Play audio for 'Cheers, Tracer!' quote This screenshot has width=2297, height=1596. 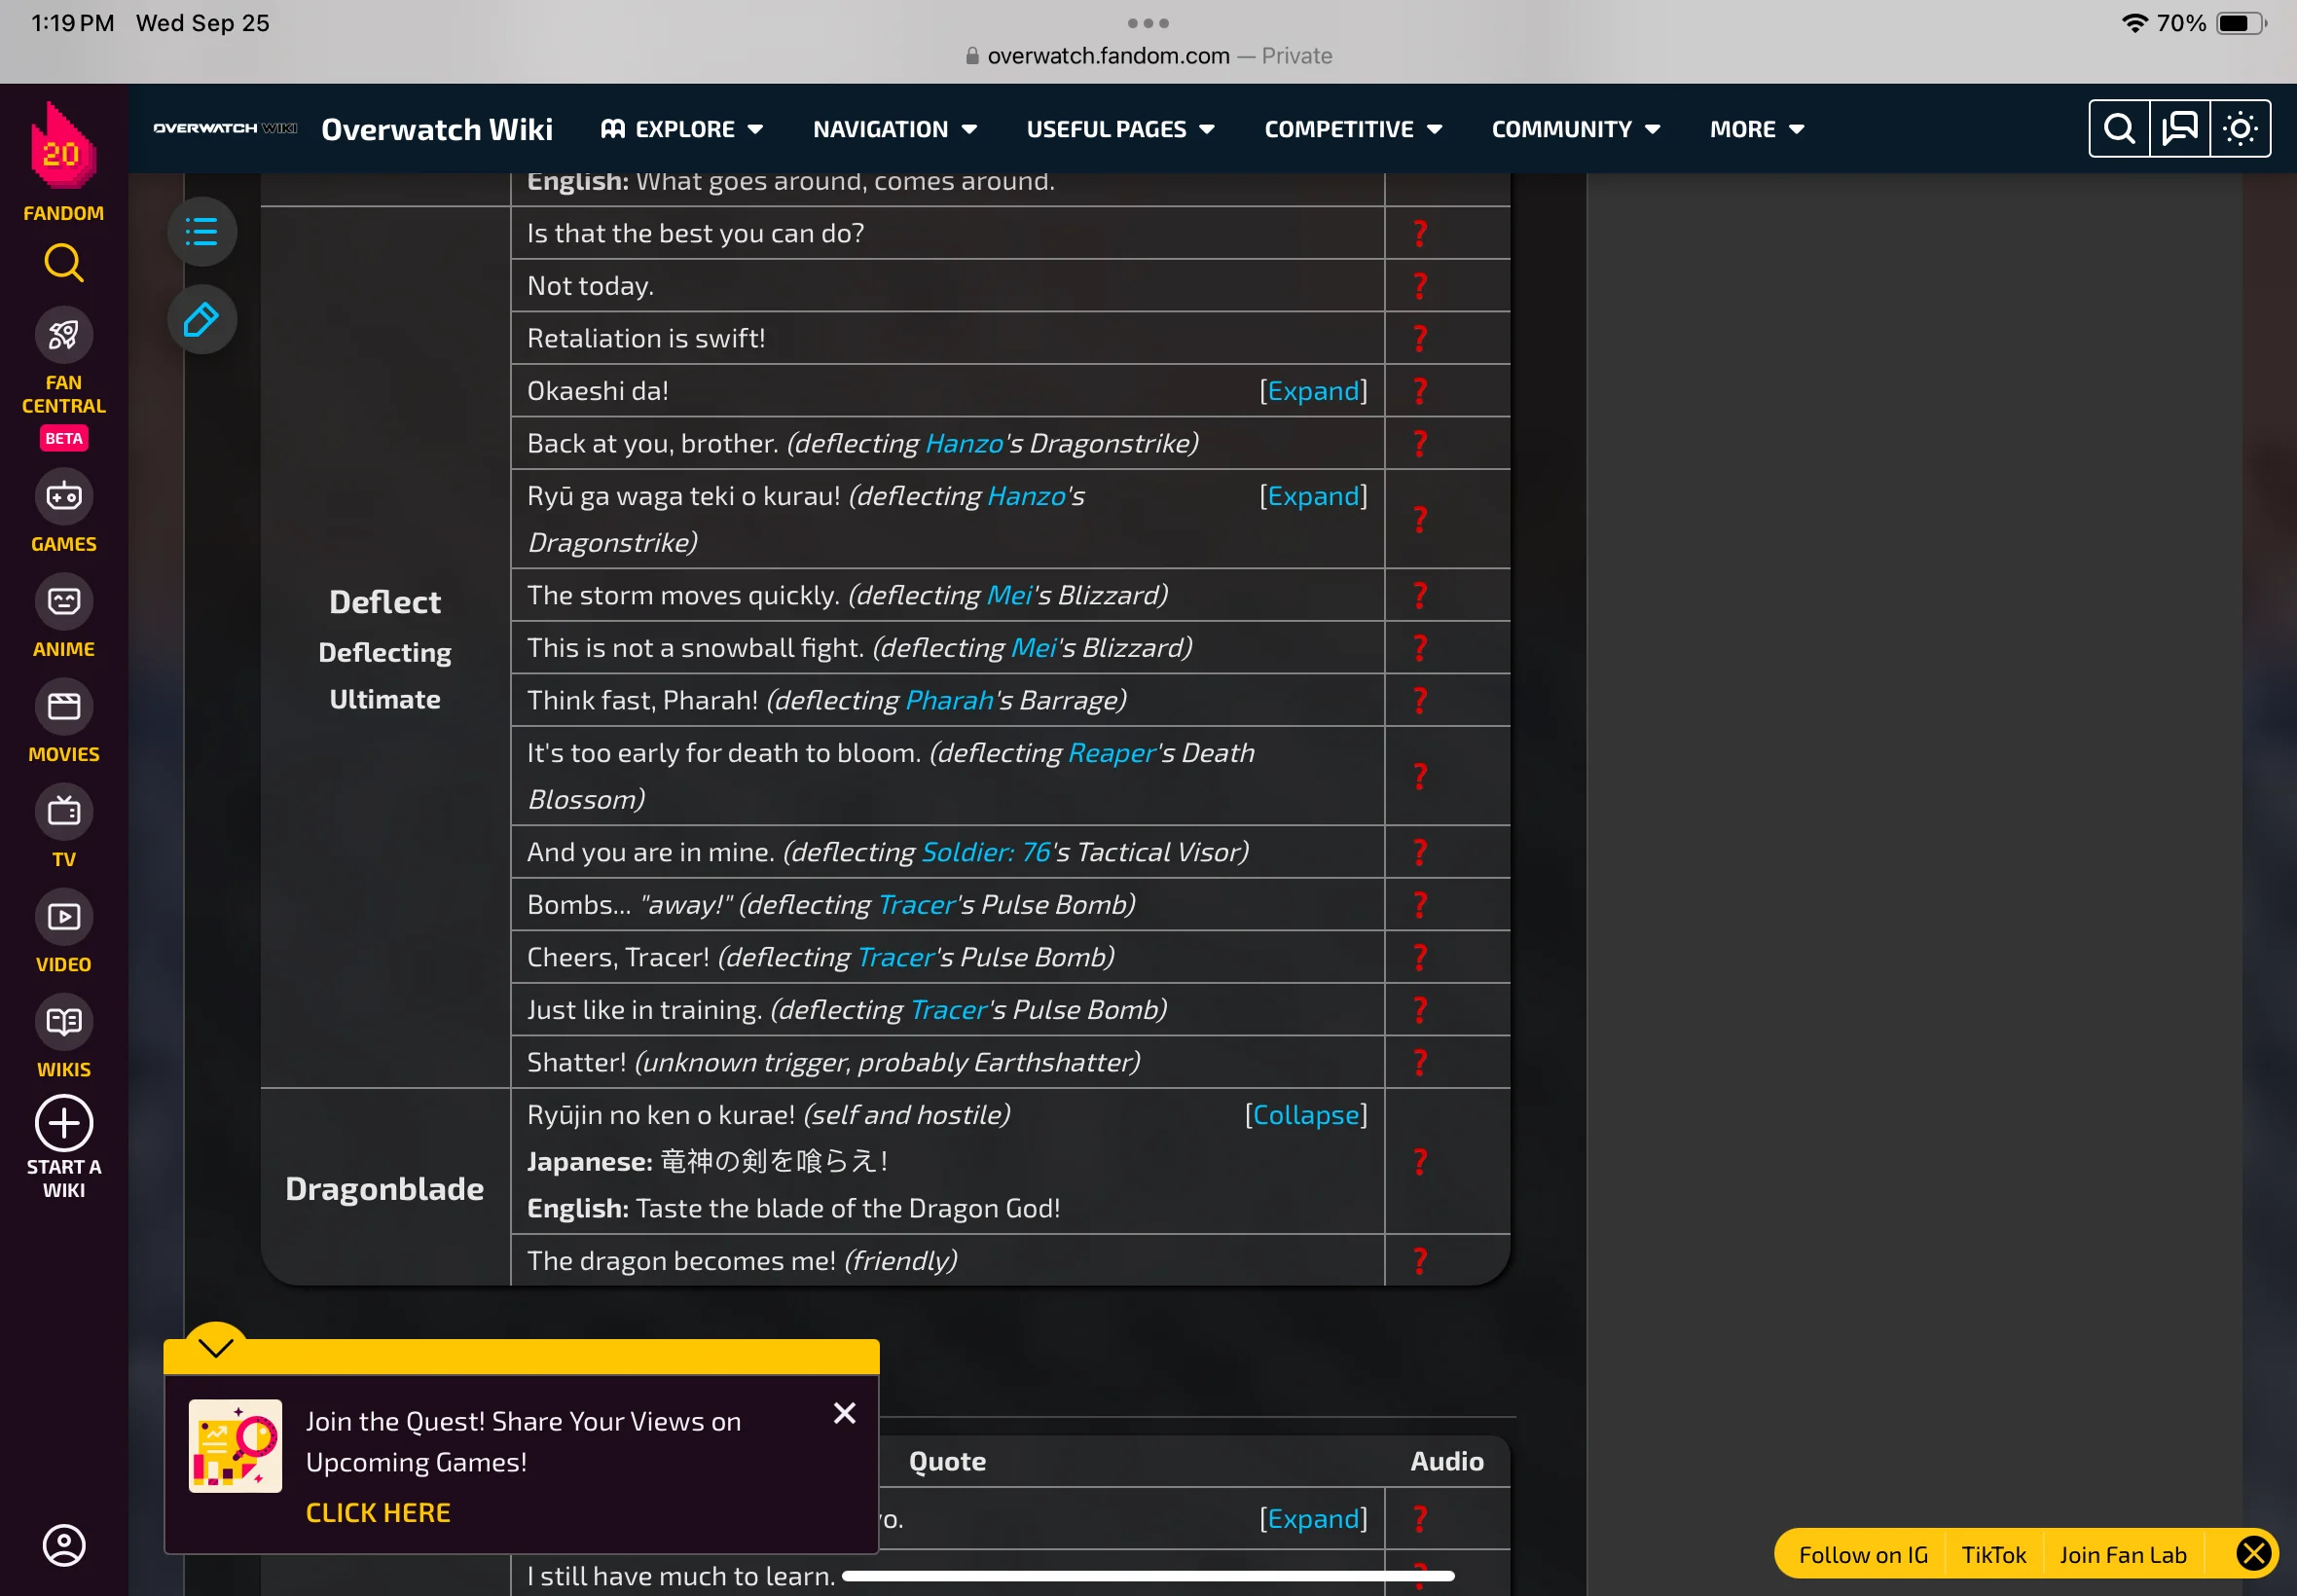tap(1420, 957)
